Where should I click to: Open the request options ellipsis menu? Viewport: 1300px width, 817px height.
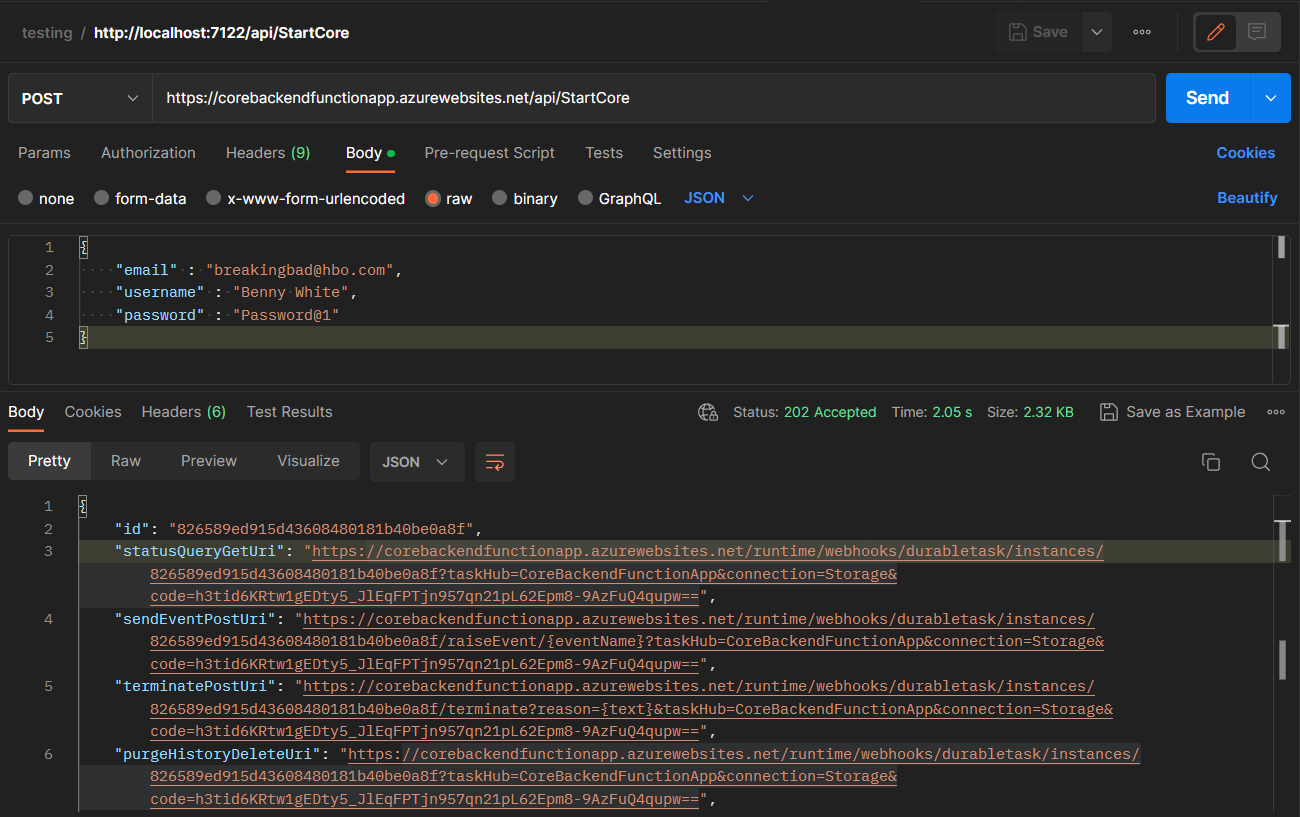(1141, 31)
